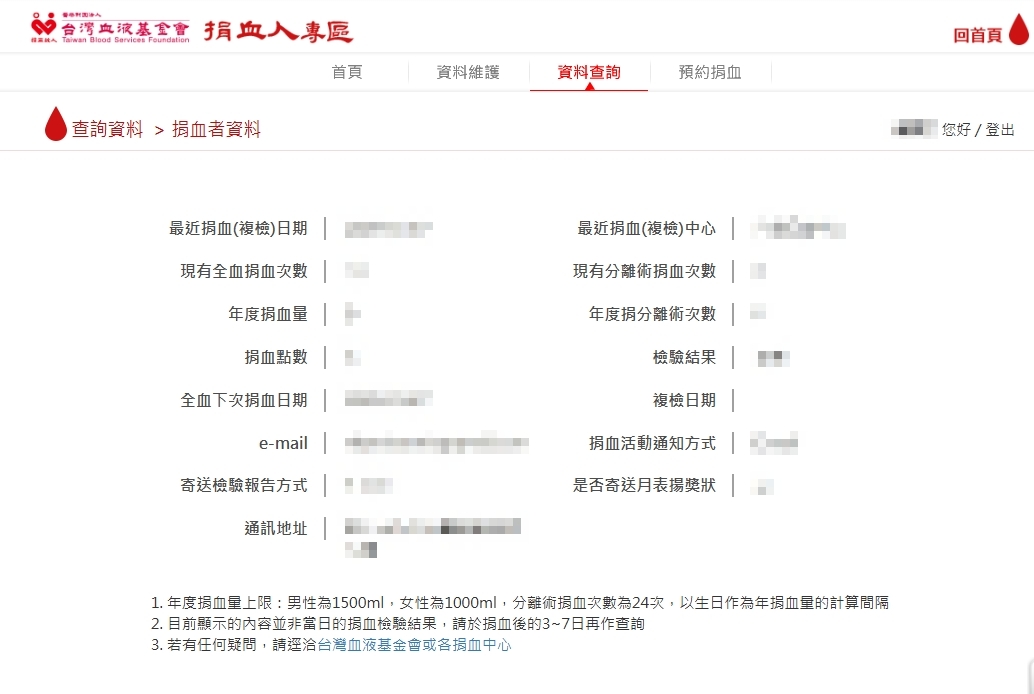Select the 檢驗結果 label

click(684, 357)
